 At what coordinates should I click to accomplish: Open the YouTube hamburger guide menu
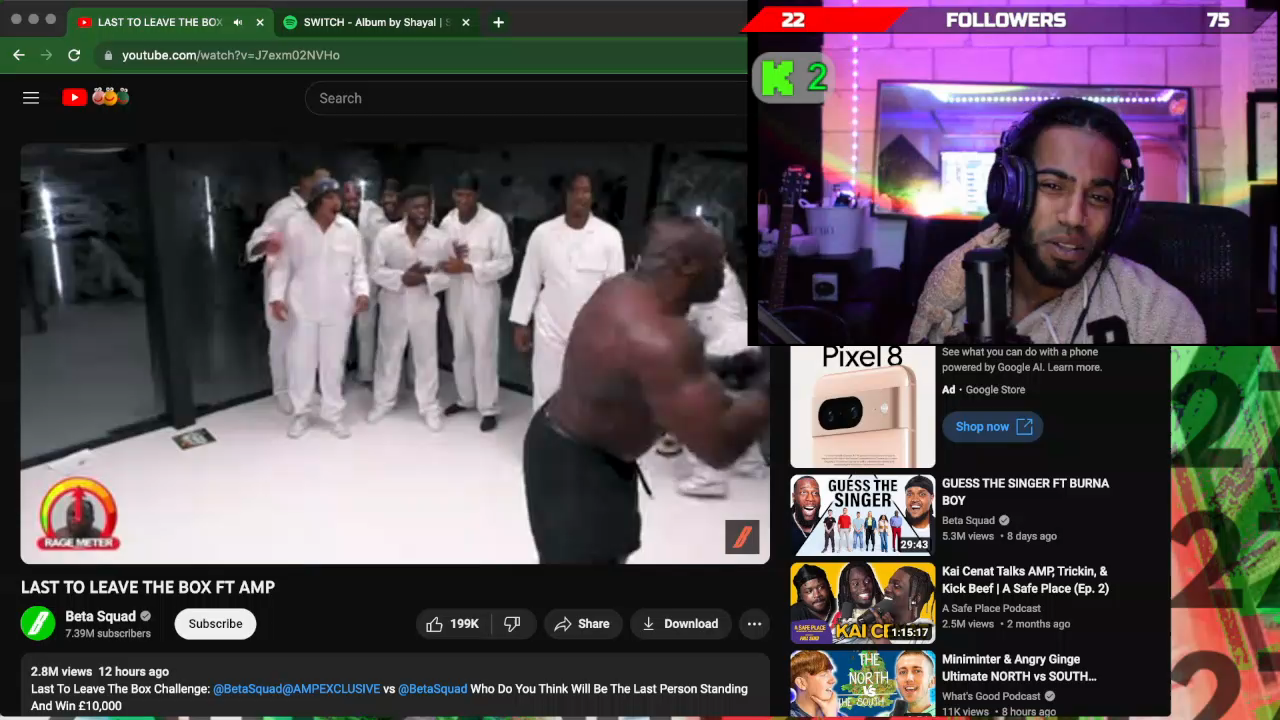tap(31, 98)
